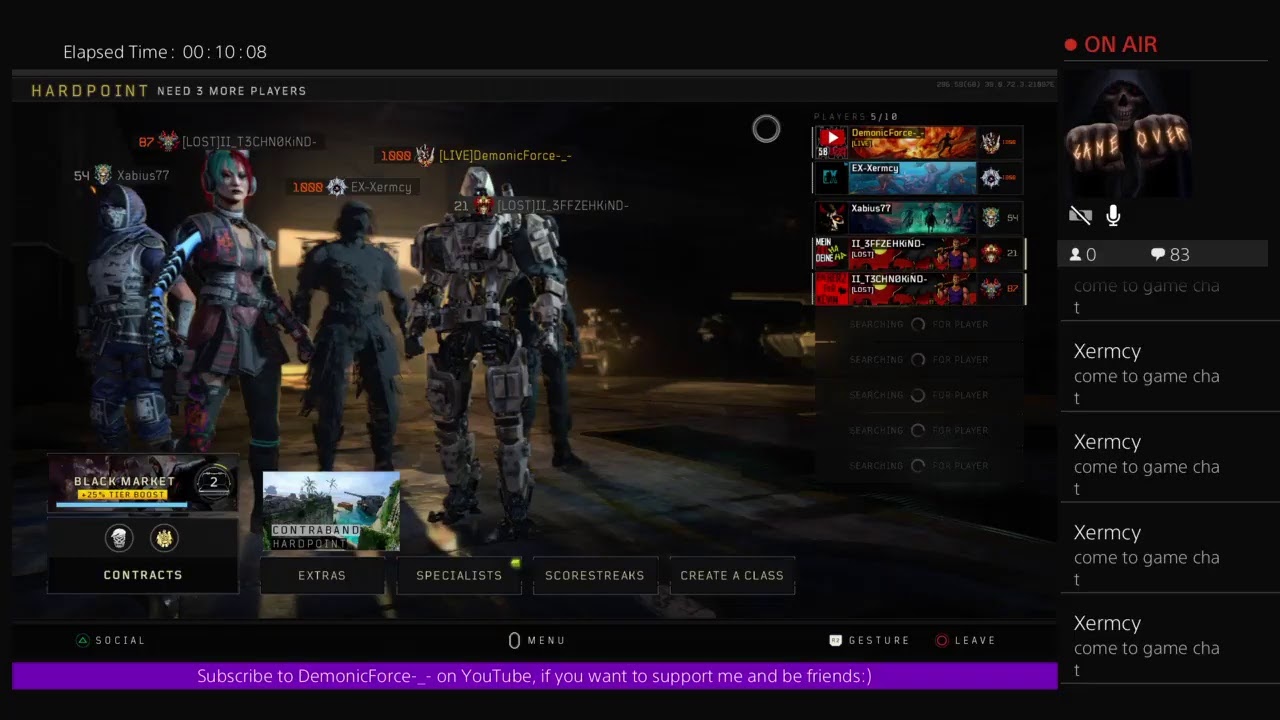Click the Menu options button prompt
Image resolution: width=1280 pixels, height=720 pixels.
(537, 640)
